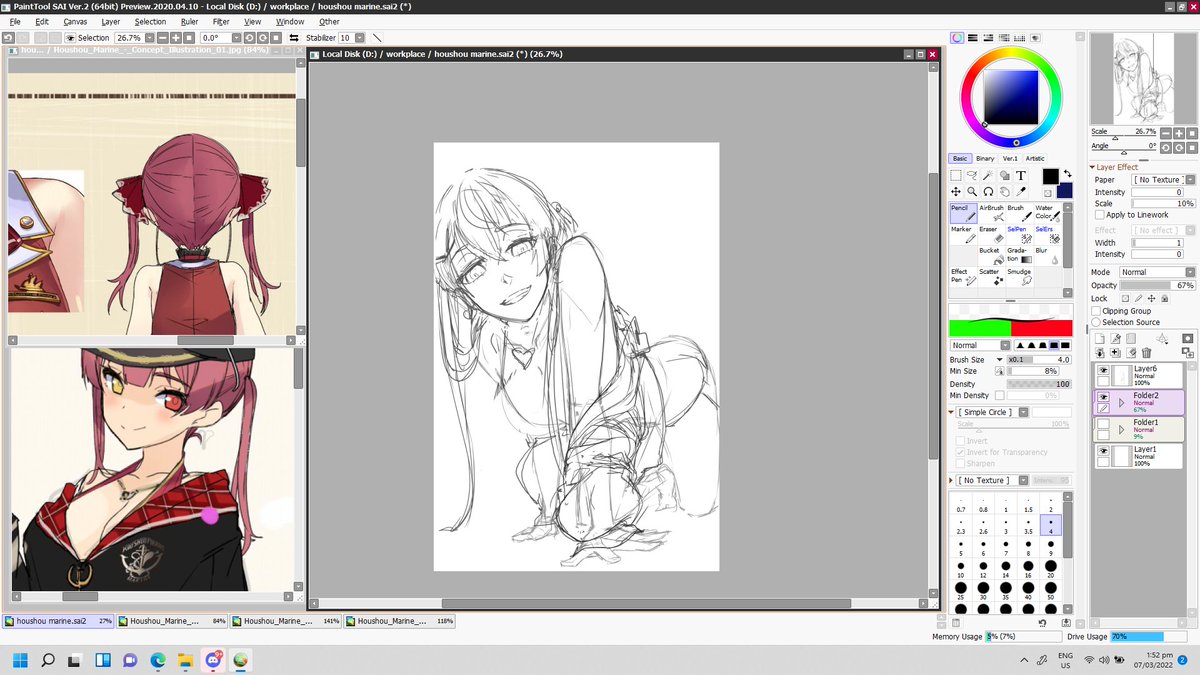Choose the Lasso selection tool
Screen dimensions: 1200x675
(x=972, y=176)
